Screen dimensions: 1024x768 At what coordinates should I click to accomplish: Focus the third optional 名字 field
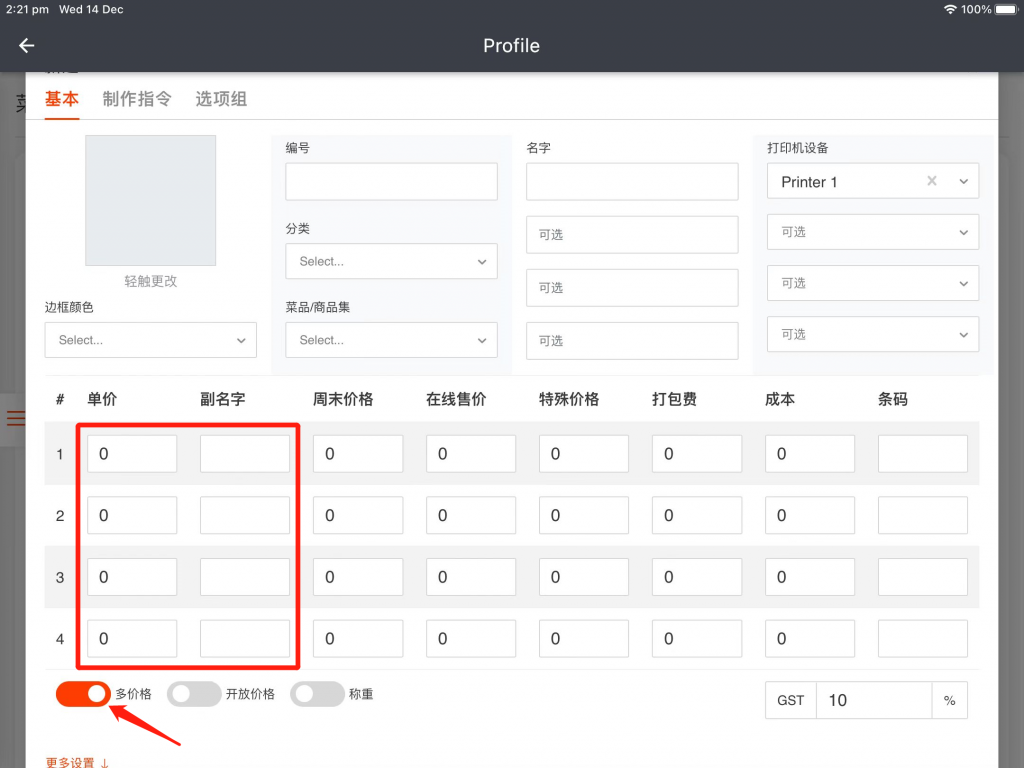[x=632, y=341]
